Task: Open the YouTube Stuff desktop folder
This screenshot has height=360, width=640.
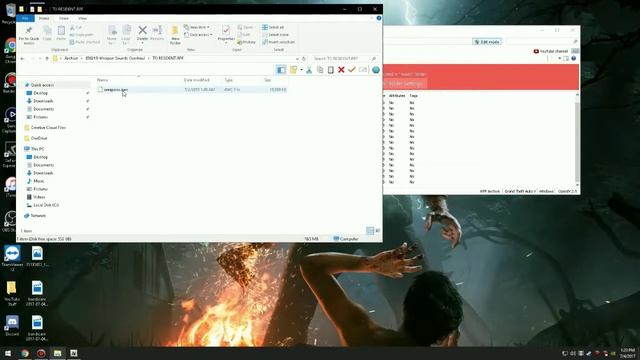Action: [x=11, y=293]
